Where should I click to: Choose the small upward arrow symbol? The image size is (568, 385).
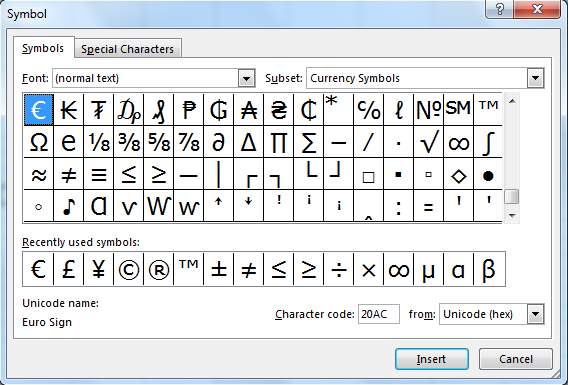pyautogui.click(x=219, y=206)
